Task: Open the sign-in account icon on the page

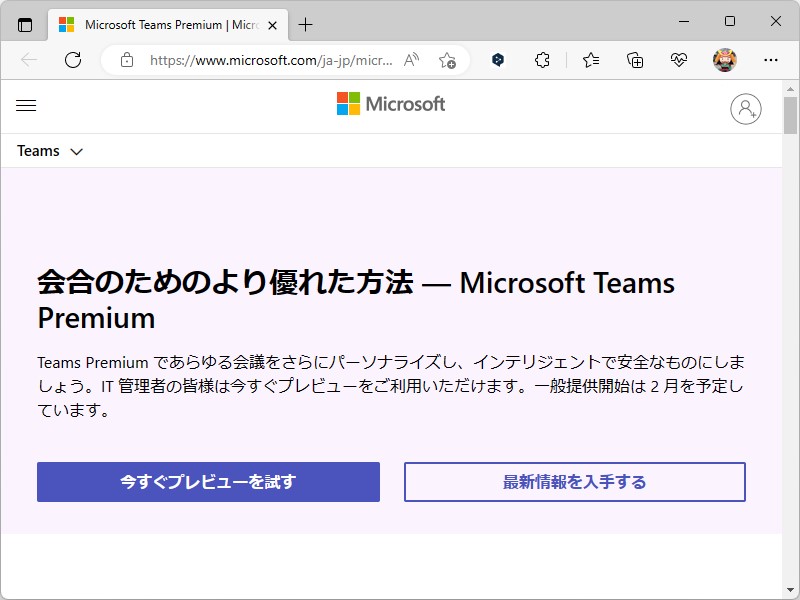Action: [x=746, y=110]
